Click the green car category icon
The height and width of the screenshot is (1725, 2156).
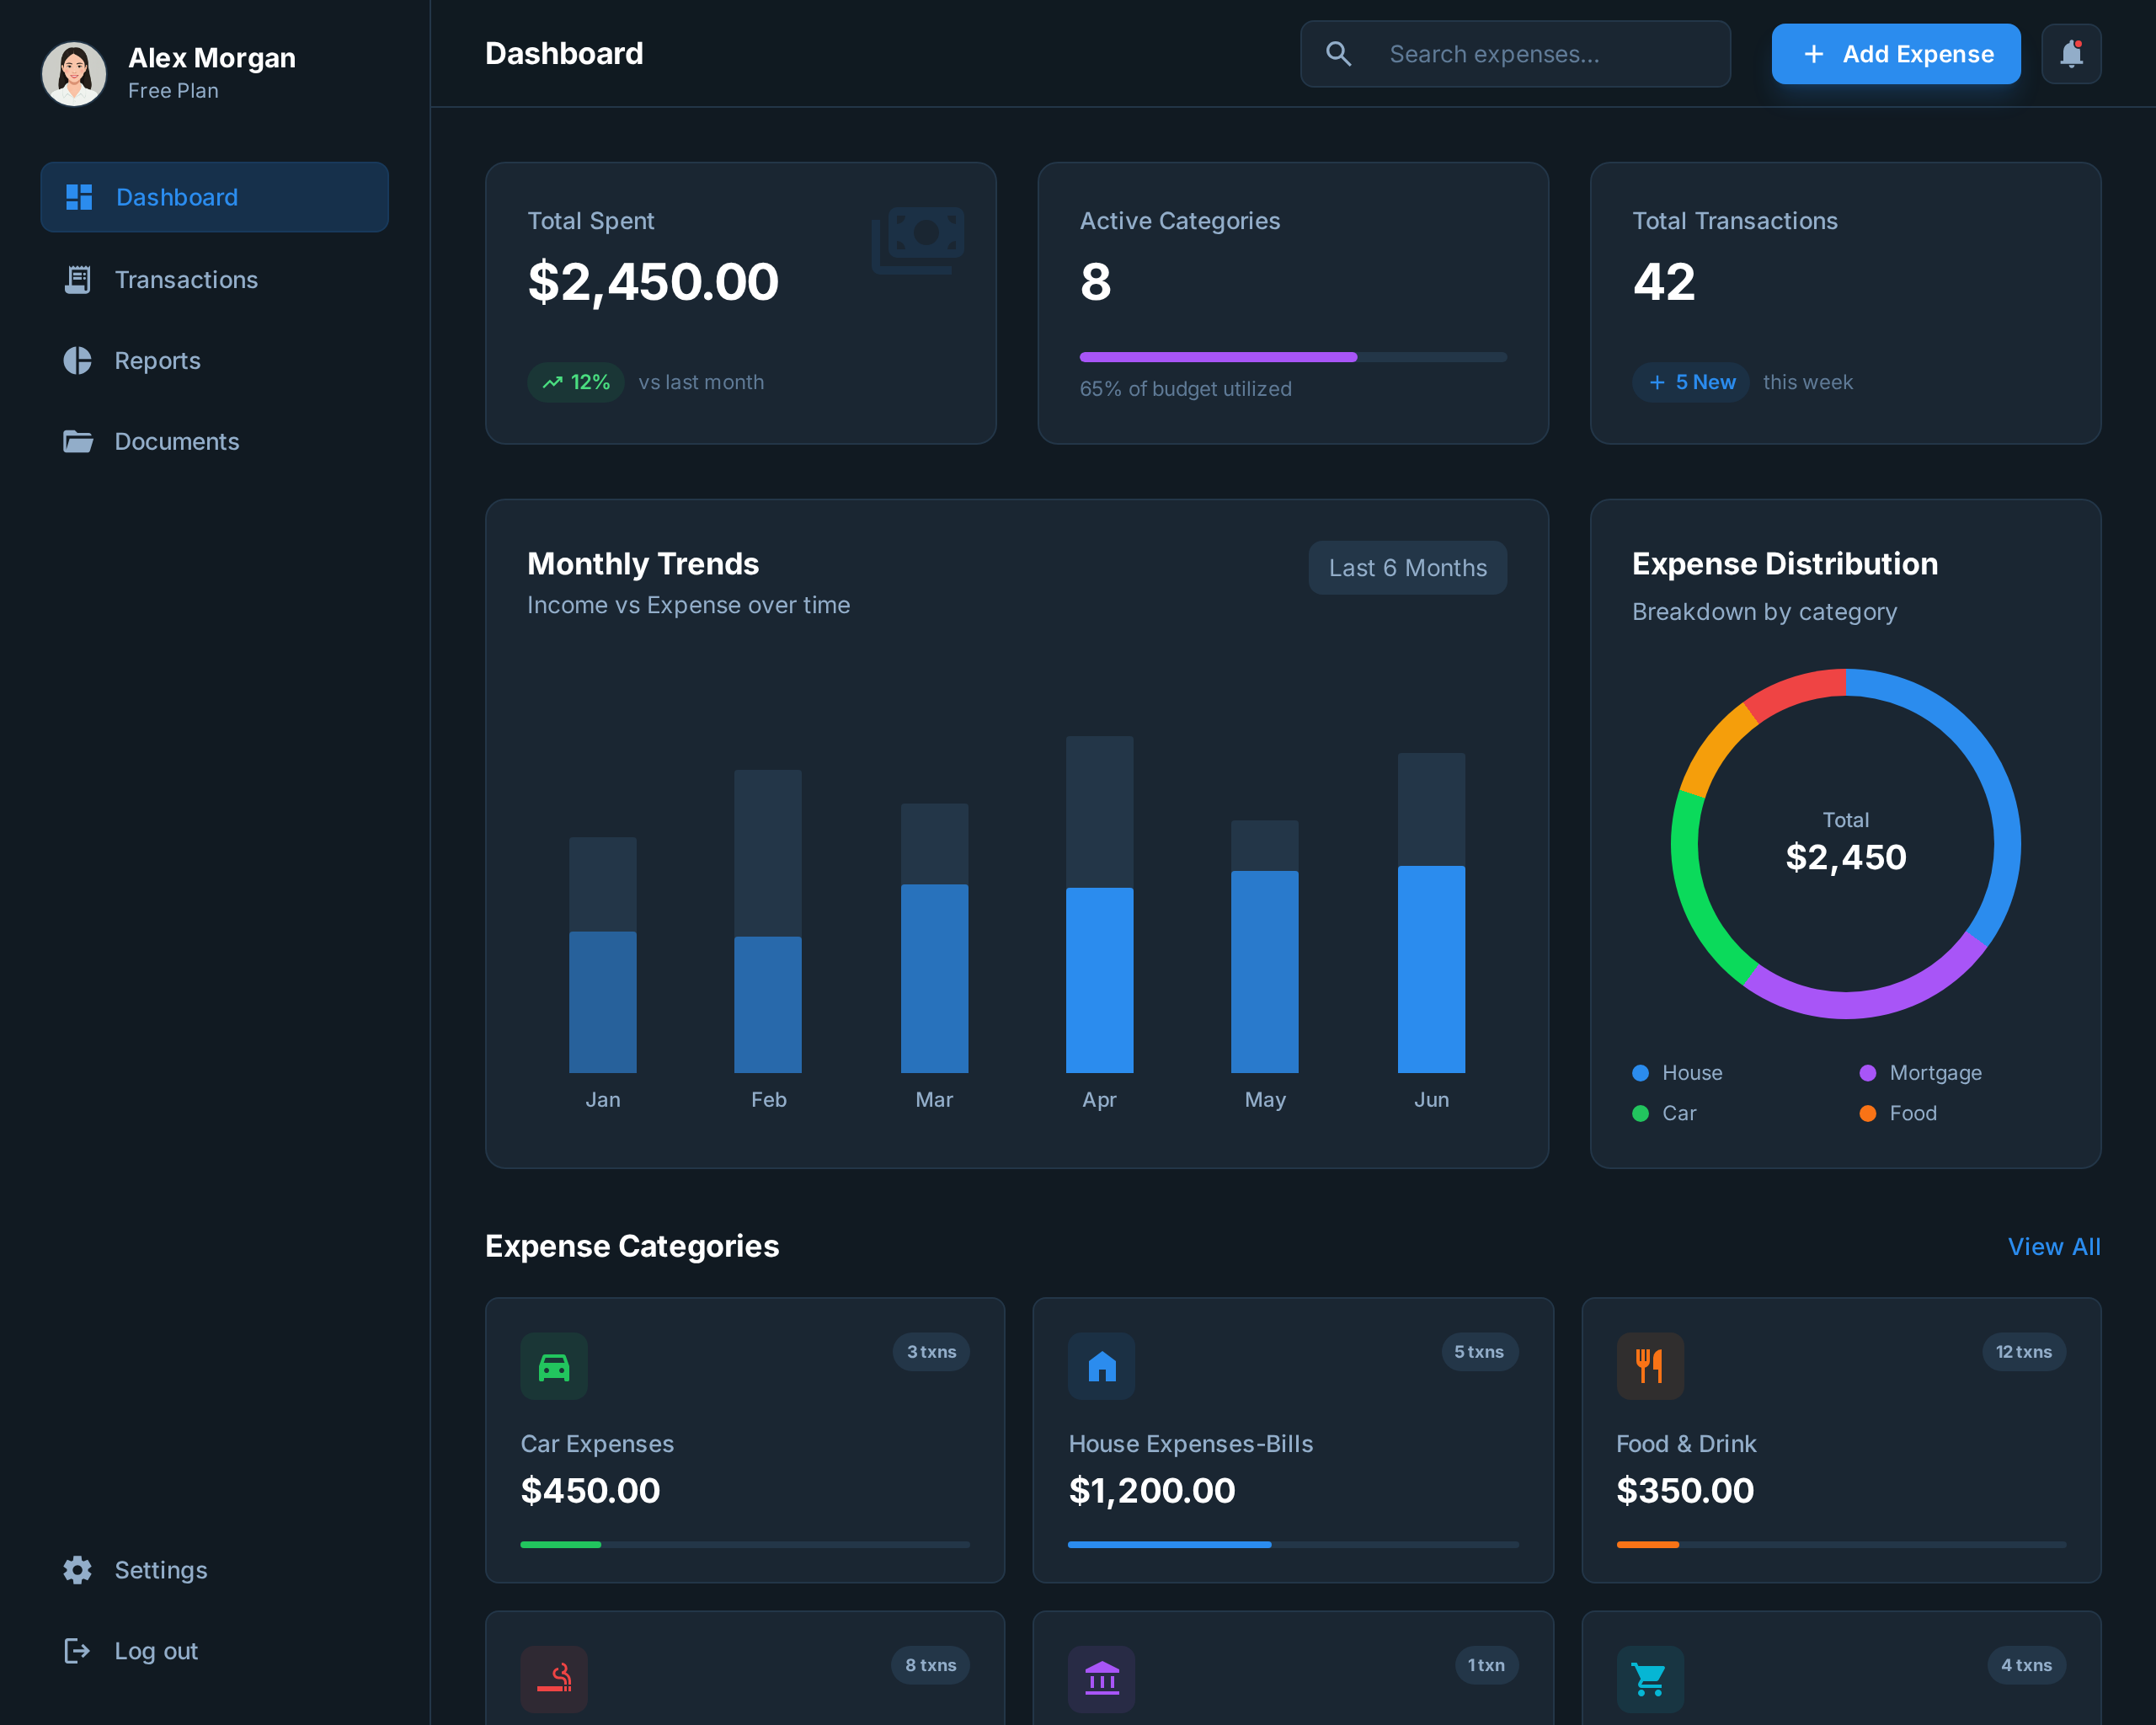point(554,1366)
